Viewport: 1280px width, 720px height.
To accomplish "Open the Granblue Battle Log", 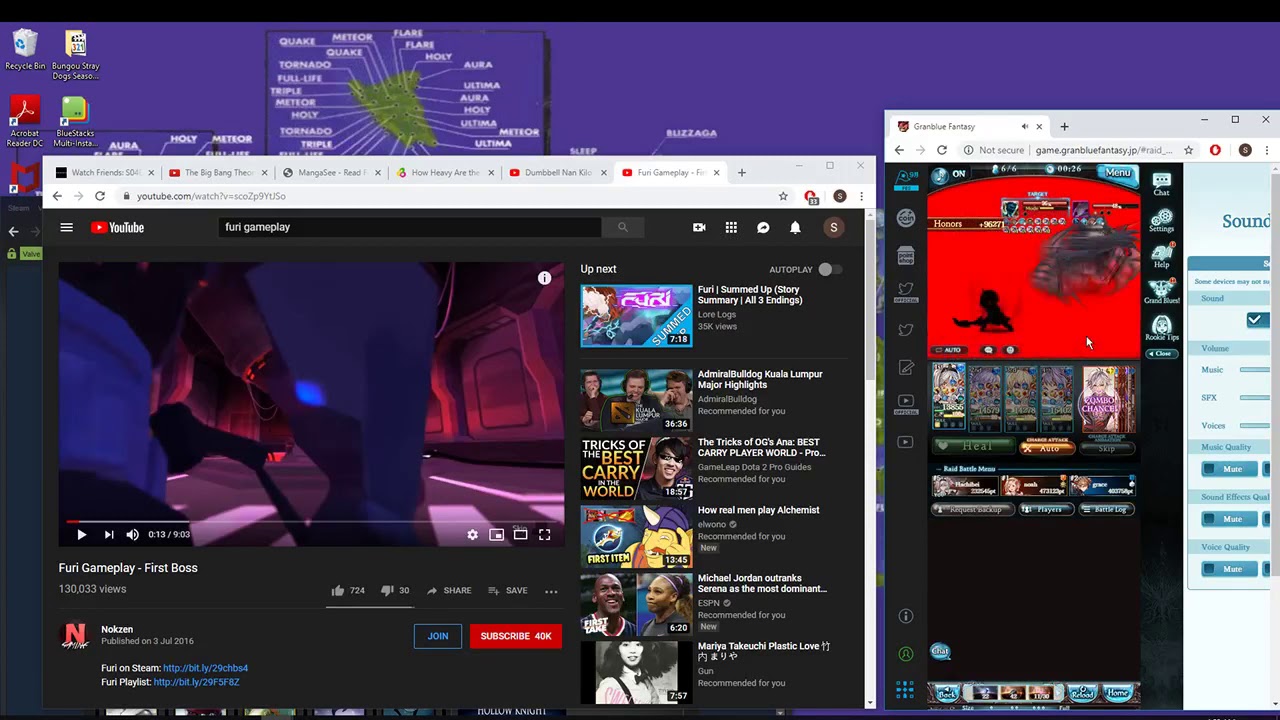I will (x=1107, y=509).
